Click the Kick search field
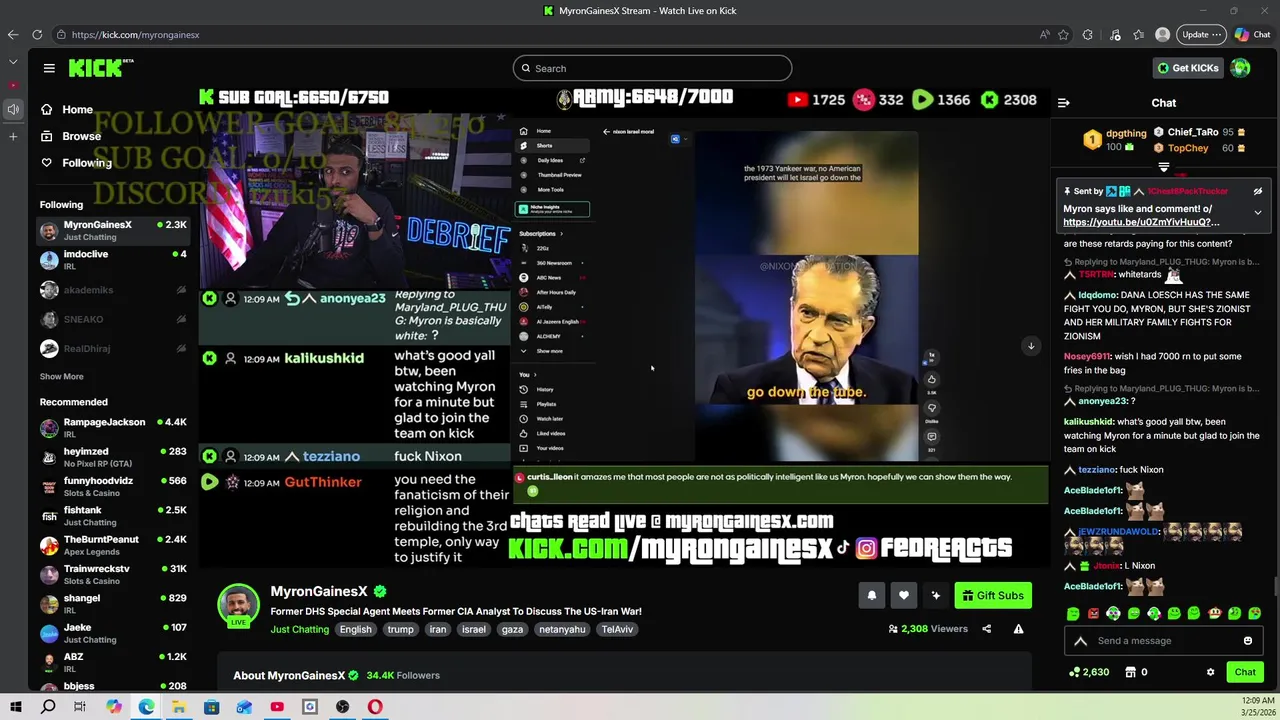This screenshot has width=1280, height=720. pyautogui.click(x=652, y=68)
